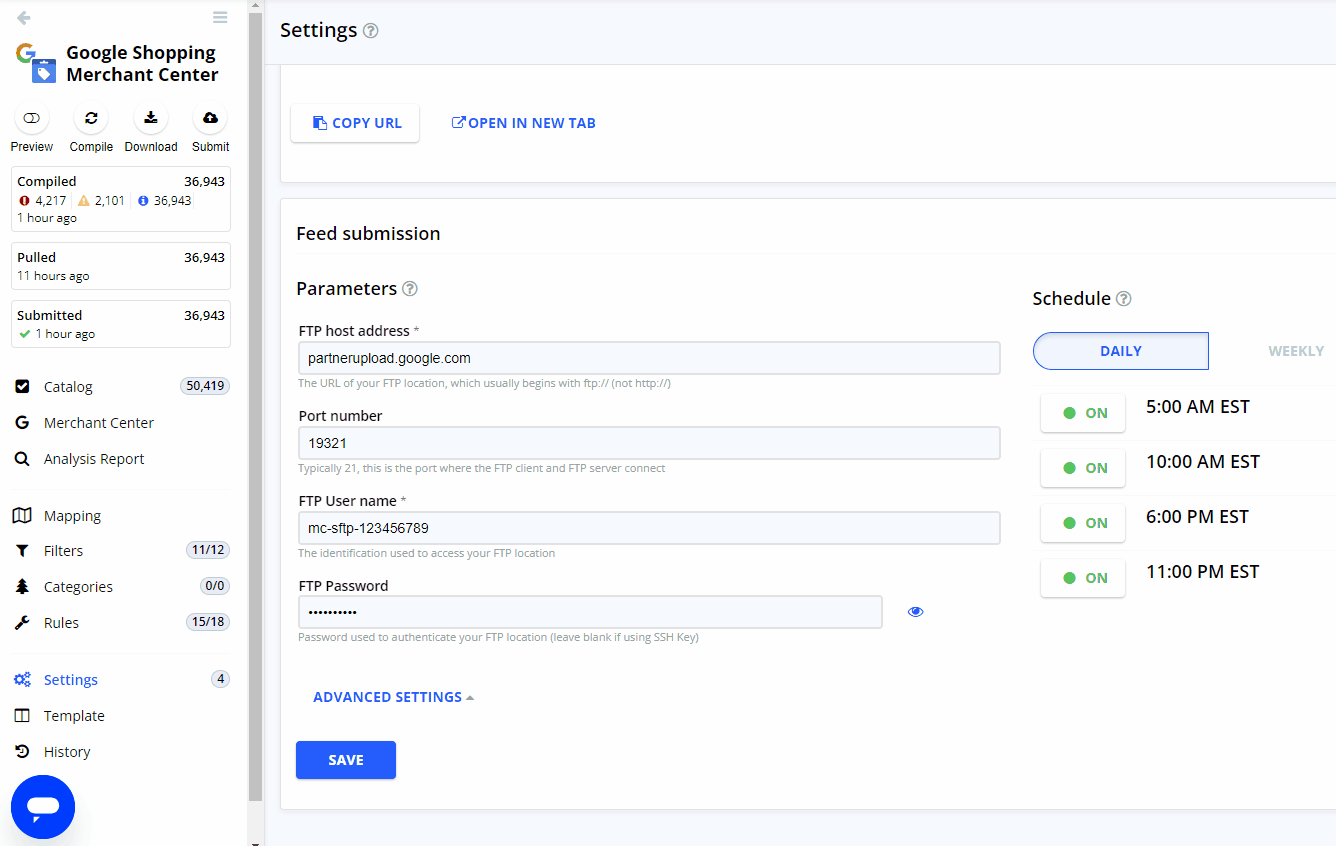The width and height of the screenshot is (1336, 846).
Task: Open Filters in sidebar
Action: coord(63,551)
